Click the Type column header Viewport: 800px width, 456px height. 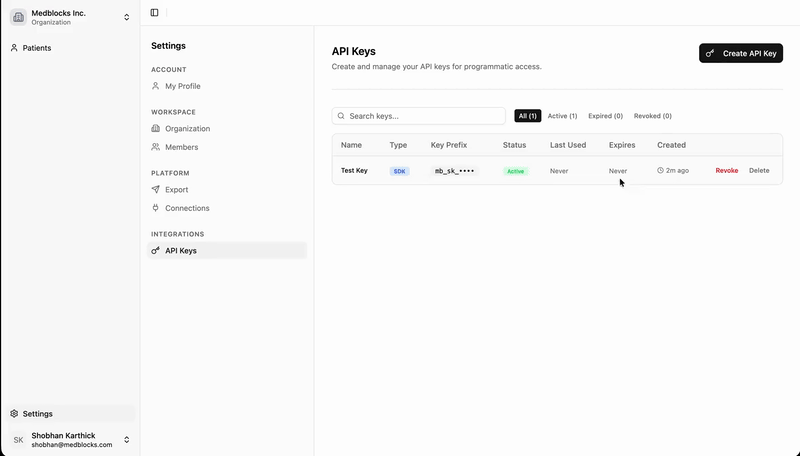(x=398, y=145)
